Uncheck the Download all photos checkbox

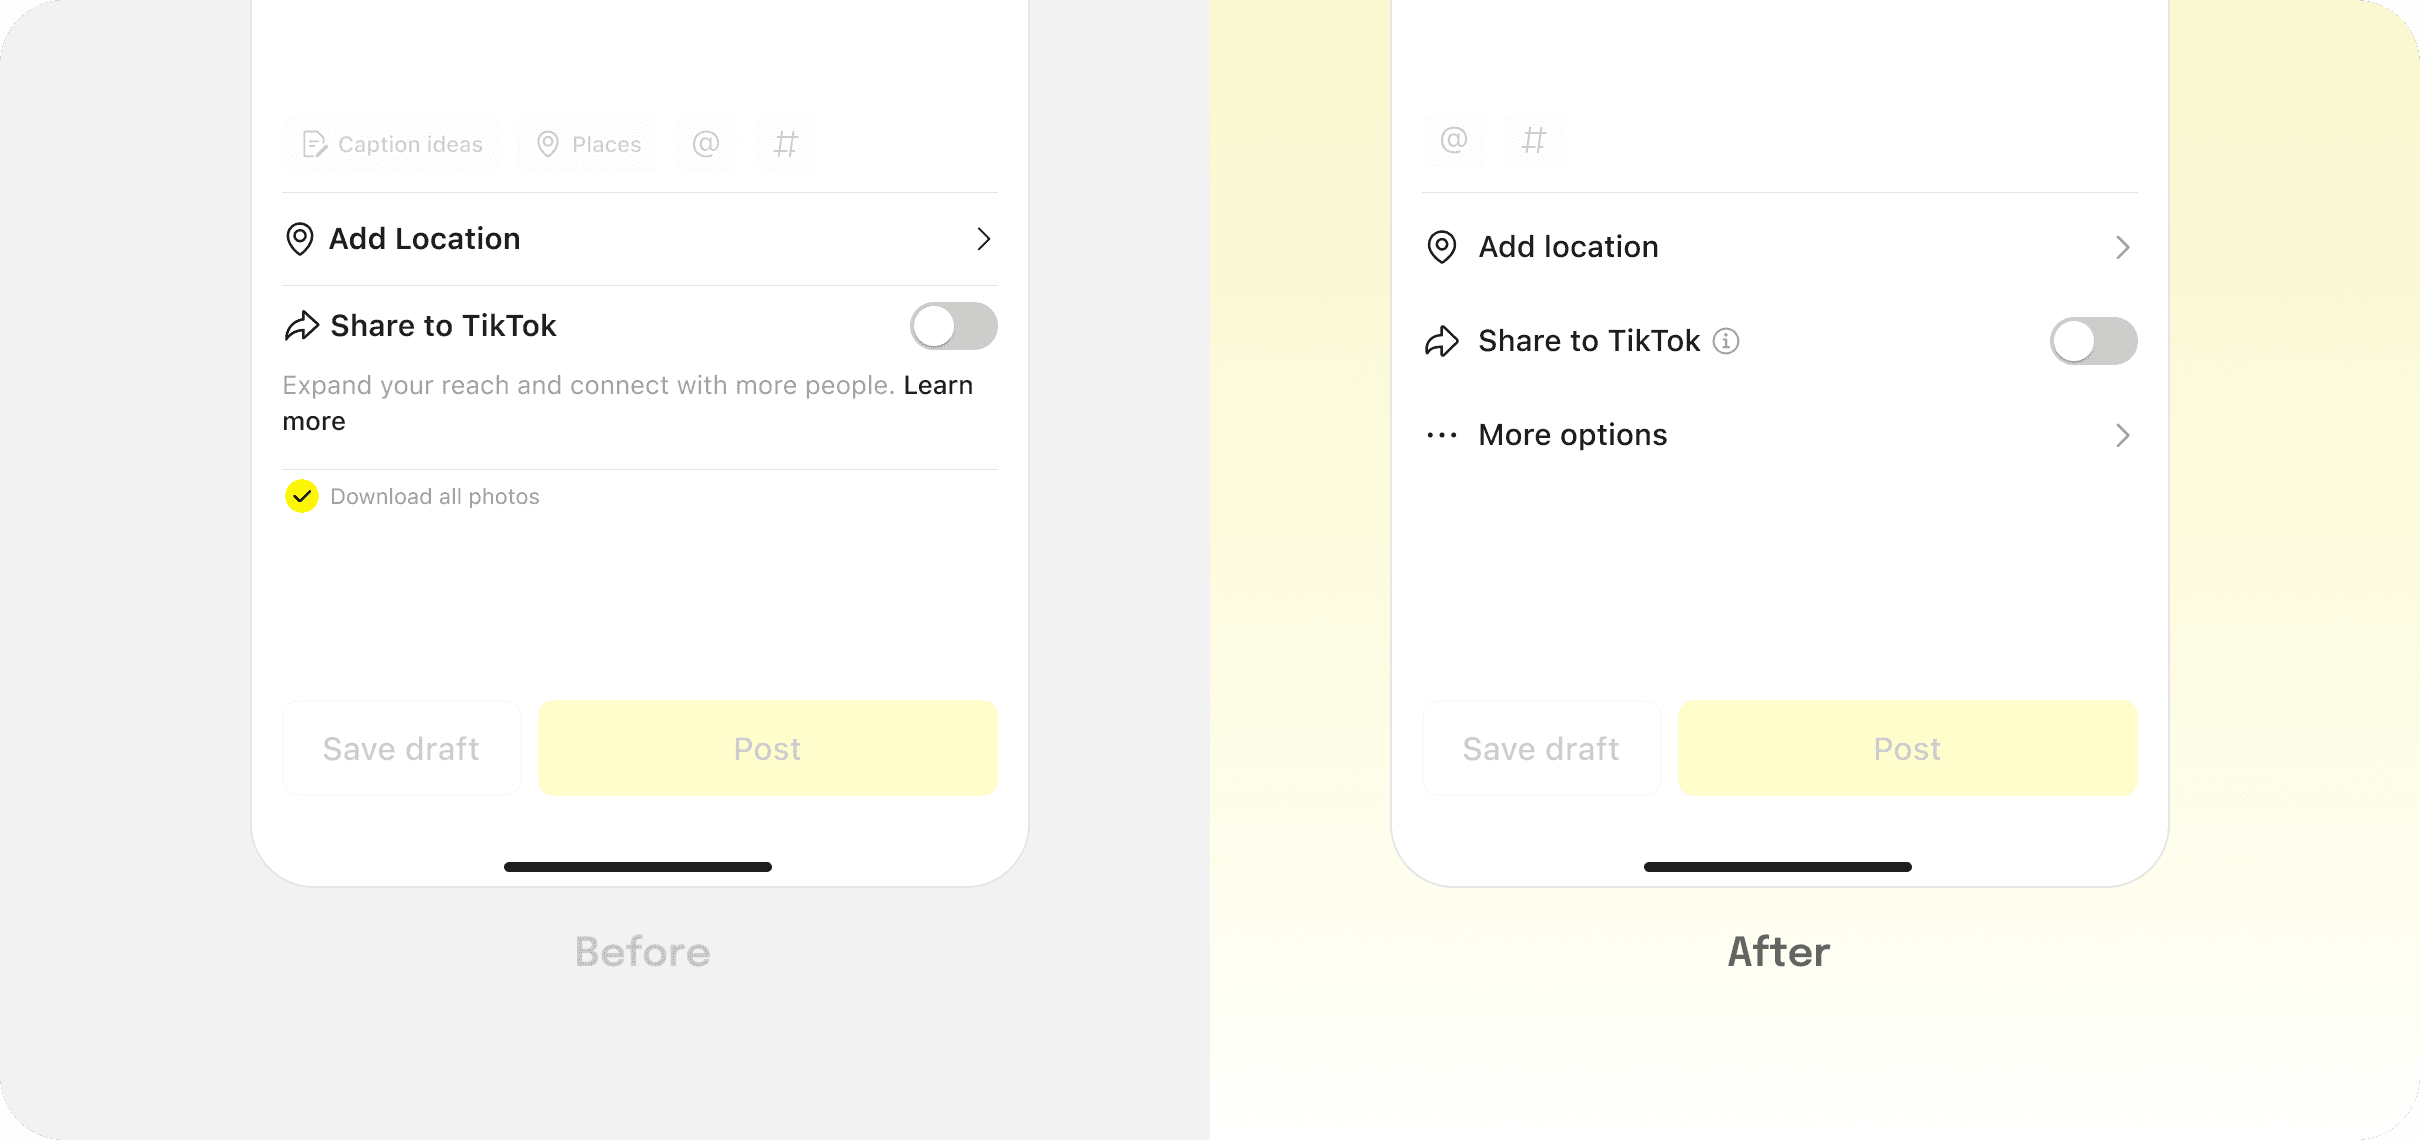[302, 496]
